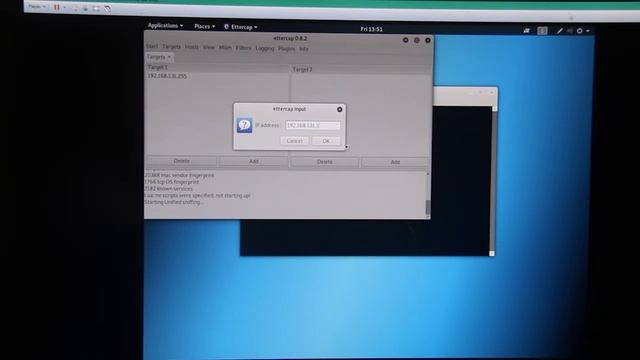Confirm the IP address with OK

coord(326,141)
